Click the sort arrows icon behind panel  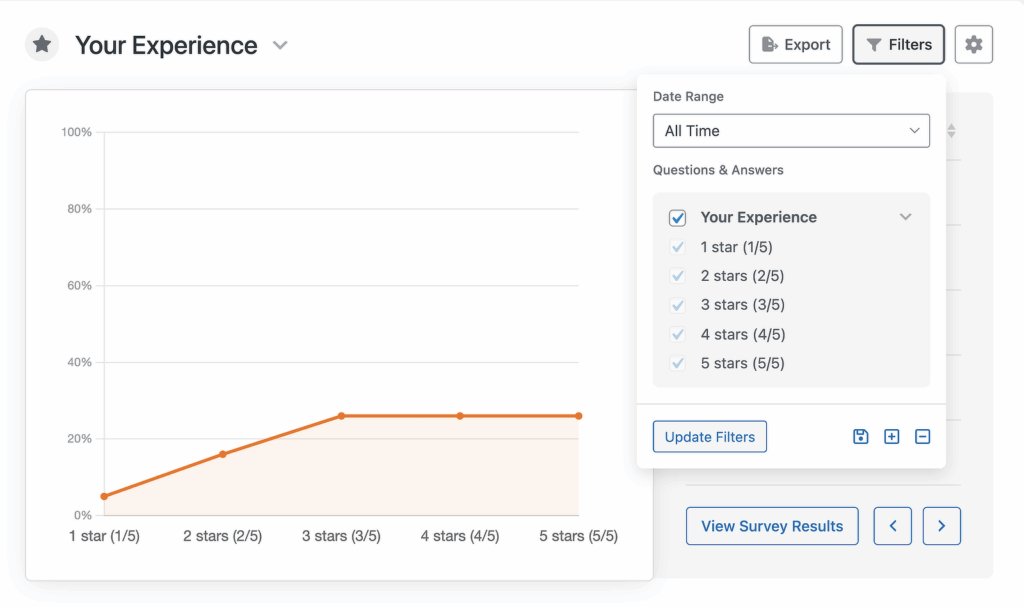951,131
